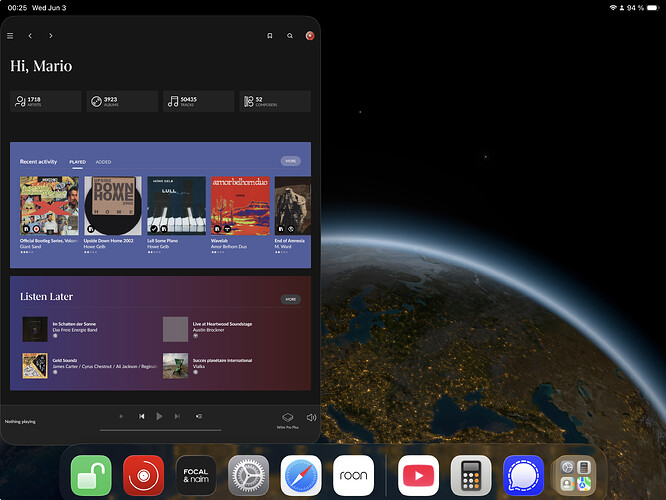
Task: Open the Signal app in dock
Action: (x=523, y=475)
